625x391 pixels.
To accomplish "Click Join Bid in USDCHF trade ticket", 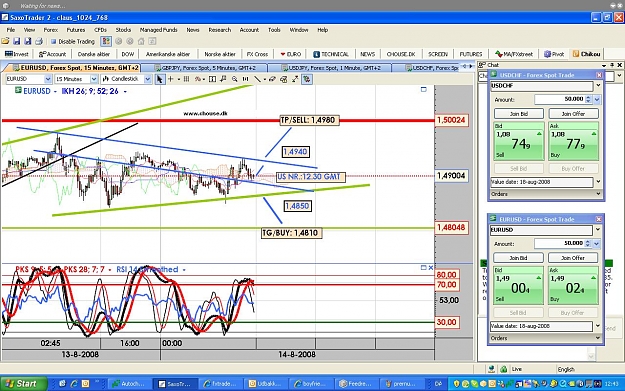I will click(x=519, y=114).
